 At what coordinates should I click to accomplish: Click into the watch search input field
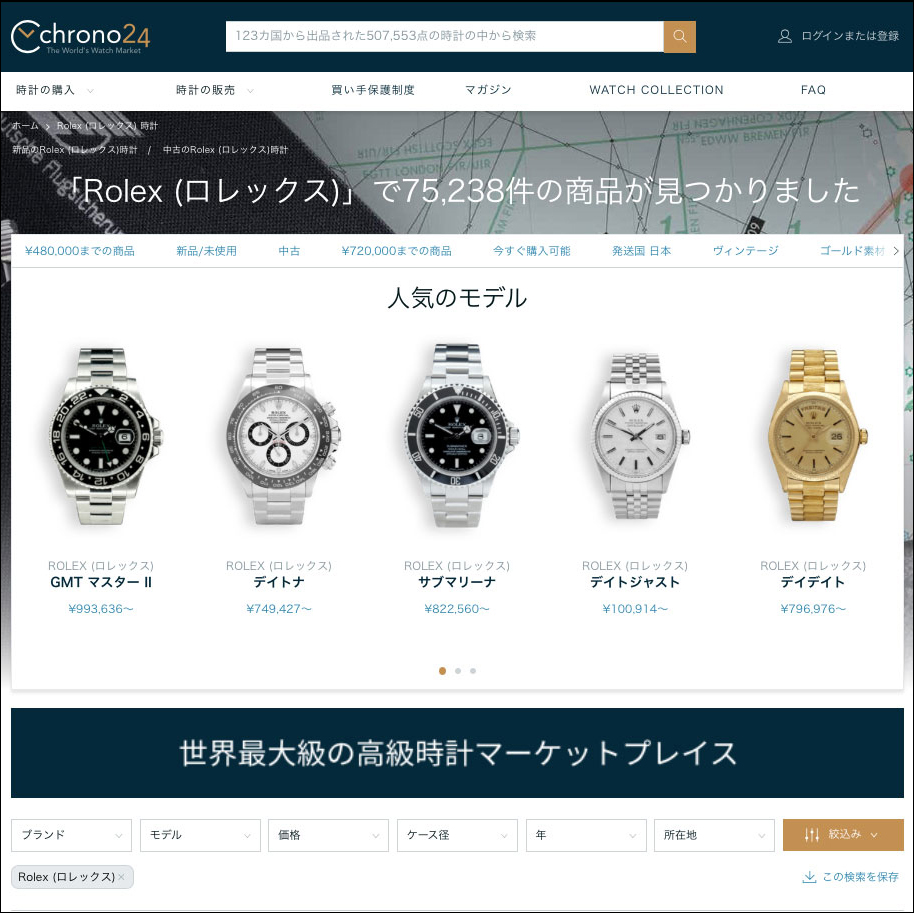point(444,36)
